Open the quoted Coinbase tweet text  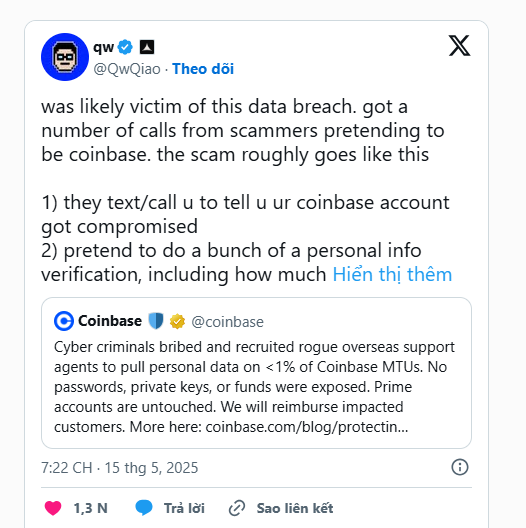(x=255, y=387)
